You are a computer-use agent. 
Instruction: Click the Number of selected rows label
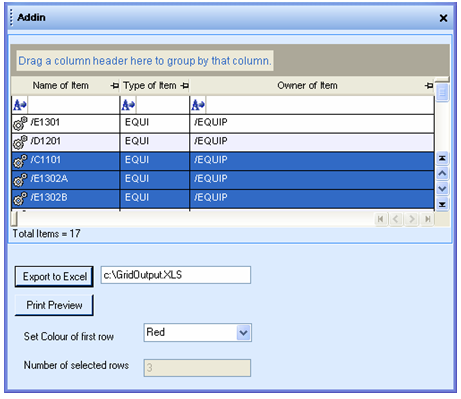tap(76, 365)
